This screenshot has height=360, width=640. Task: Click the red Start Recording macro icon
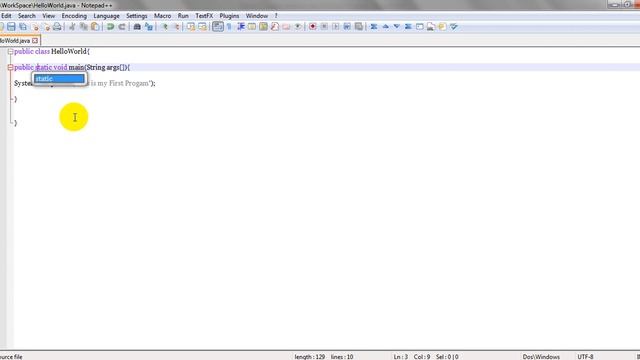pyautogui.click(x=313, y=27)
